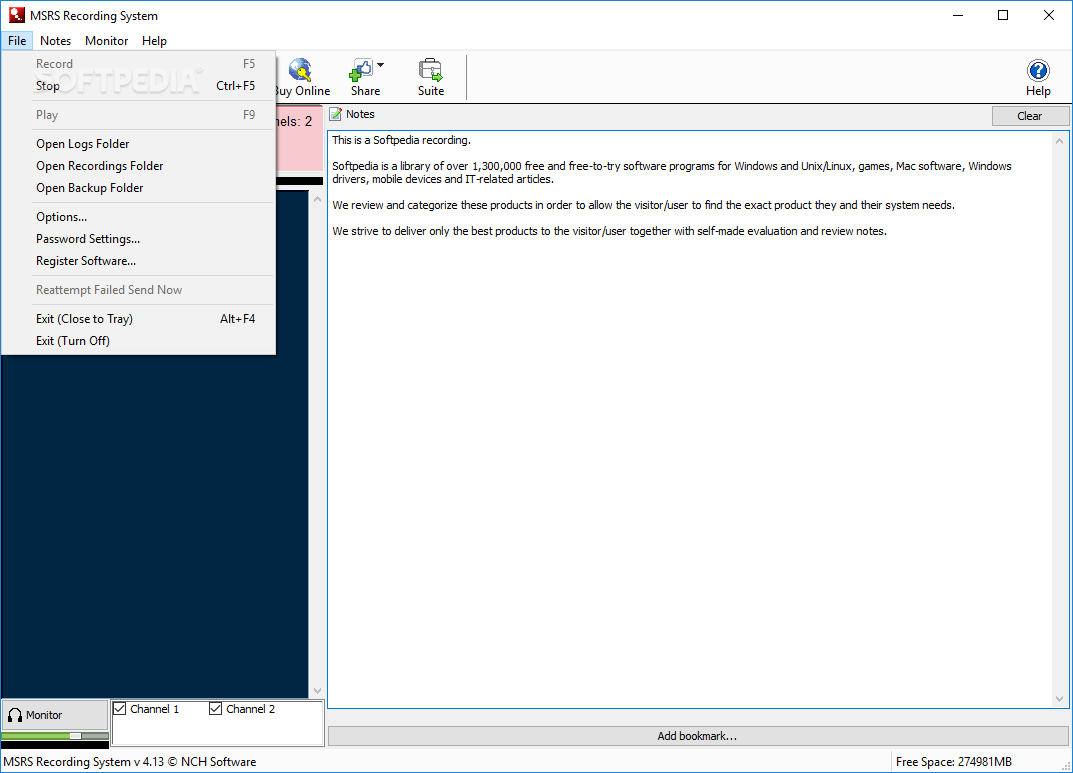This screenshot has height=773, width=1073.
Task: Open the Help menu
Action: pyautogui.click(x=154, y=41)
